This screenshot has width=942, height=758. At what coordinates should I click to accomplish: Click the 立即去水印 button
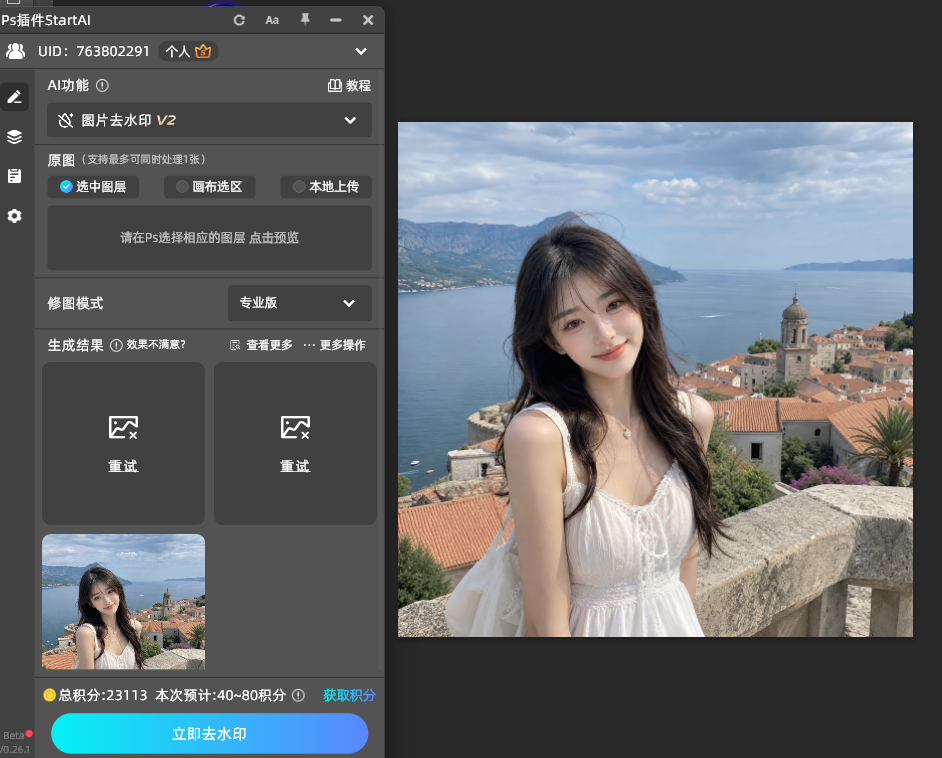(x=210, y=733)
